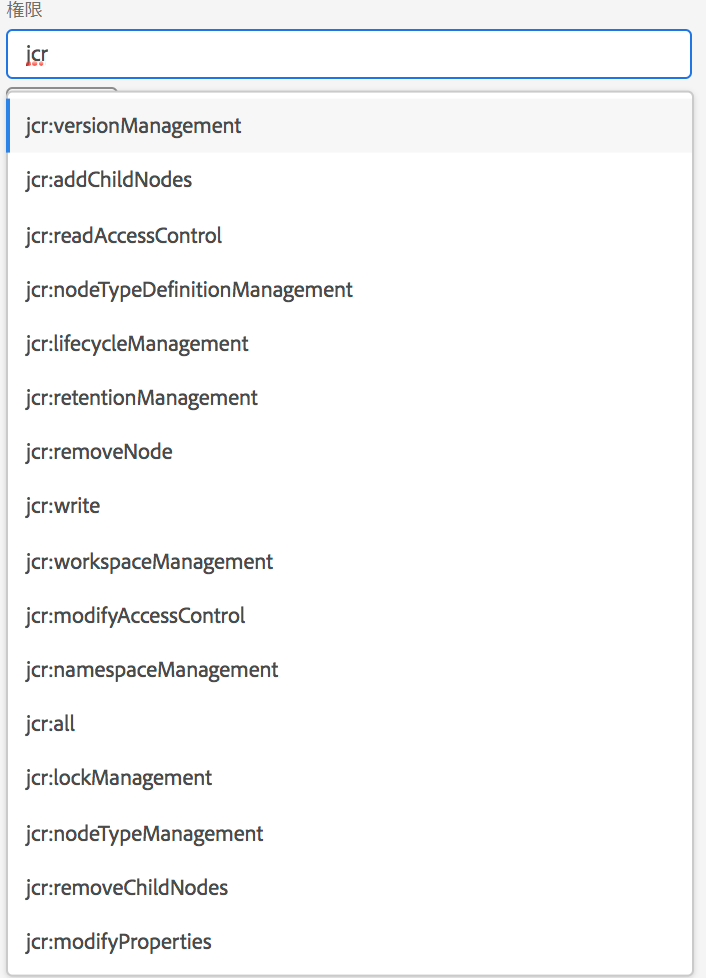Select the jcr:write privilege

[63, 506]
